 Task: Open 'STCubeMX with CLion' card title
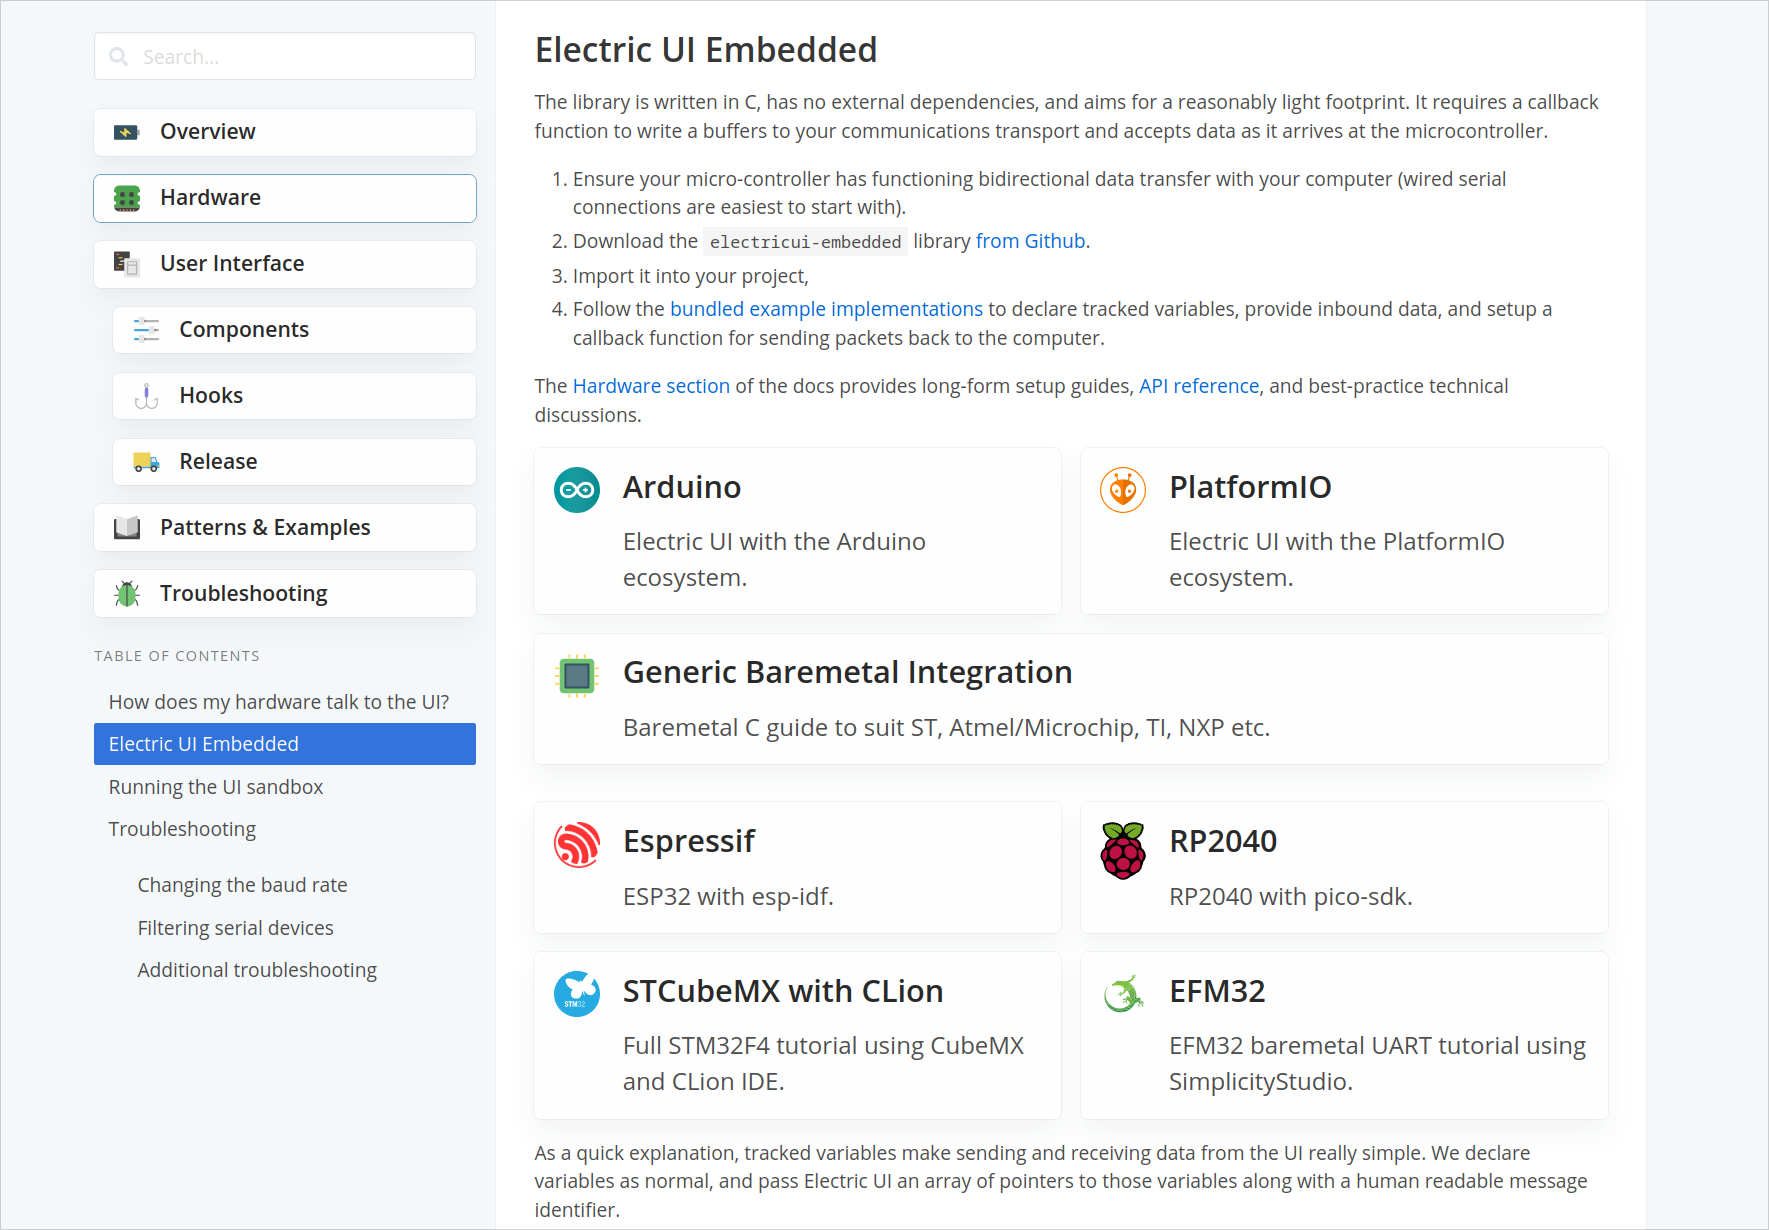click(x=783, y=991)
